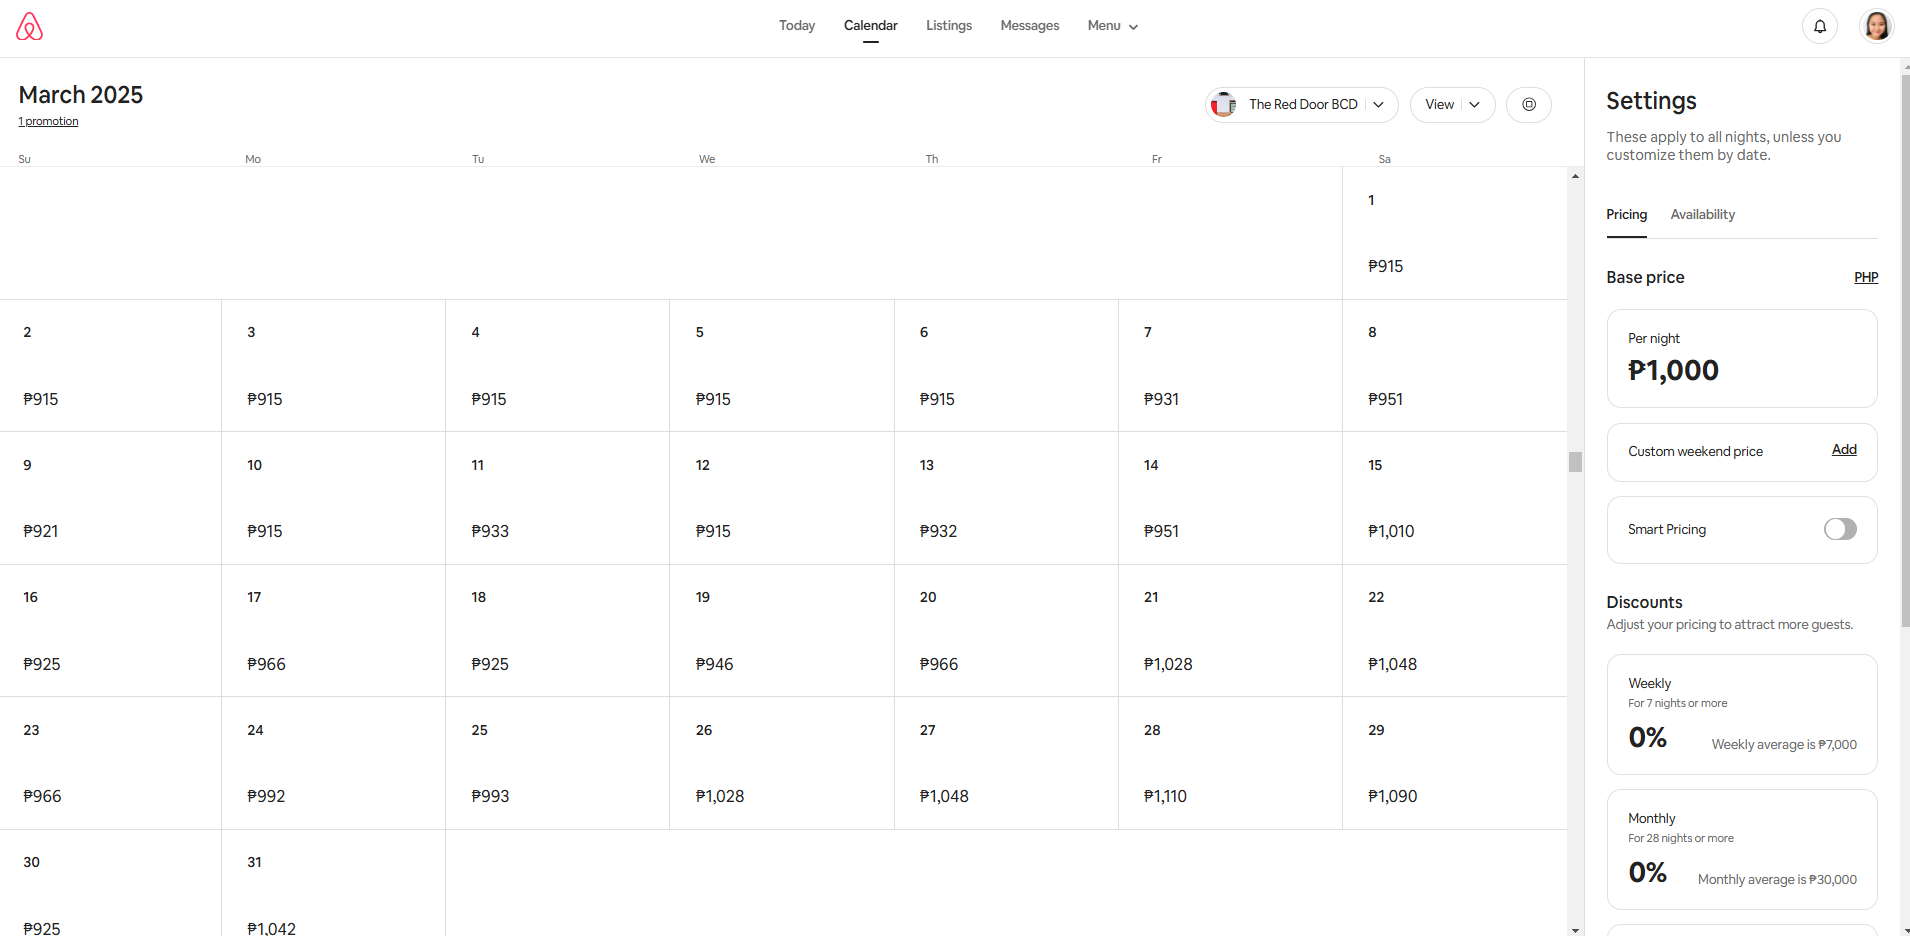Select March 13 priced ₱932

pyautogui.click(x=1006, y=498)
